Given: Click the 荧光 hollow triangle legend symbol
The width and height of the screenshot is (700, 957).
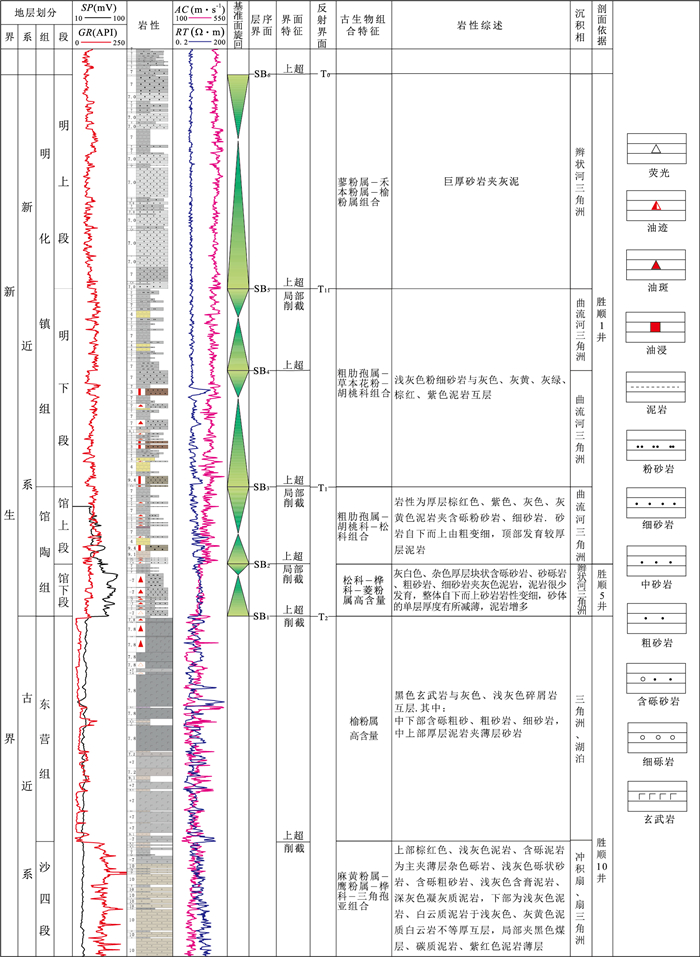Looking at the screenshot, I should click(656, 148).
